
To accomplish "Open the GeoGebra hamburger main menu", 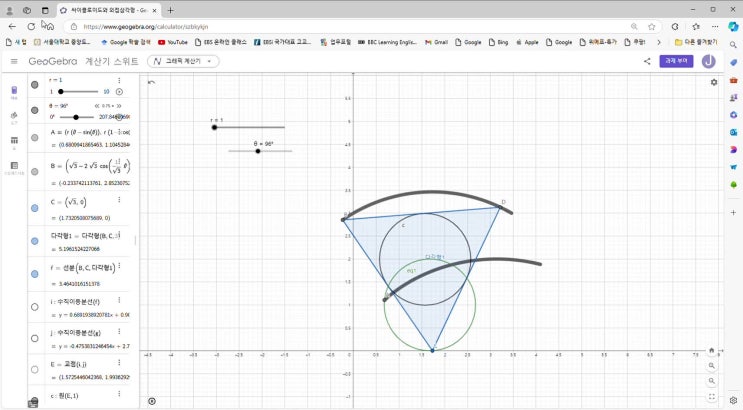I will [x=14, y=61].
